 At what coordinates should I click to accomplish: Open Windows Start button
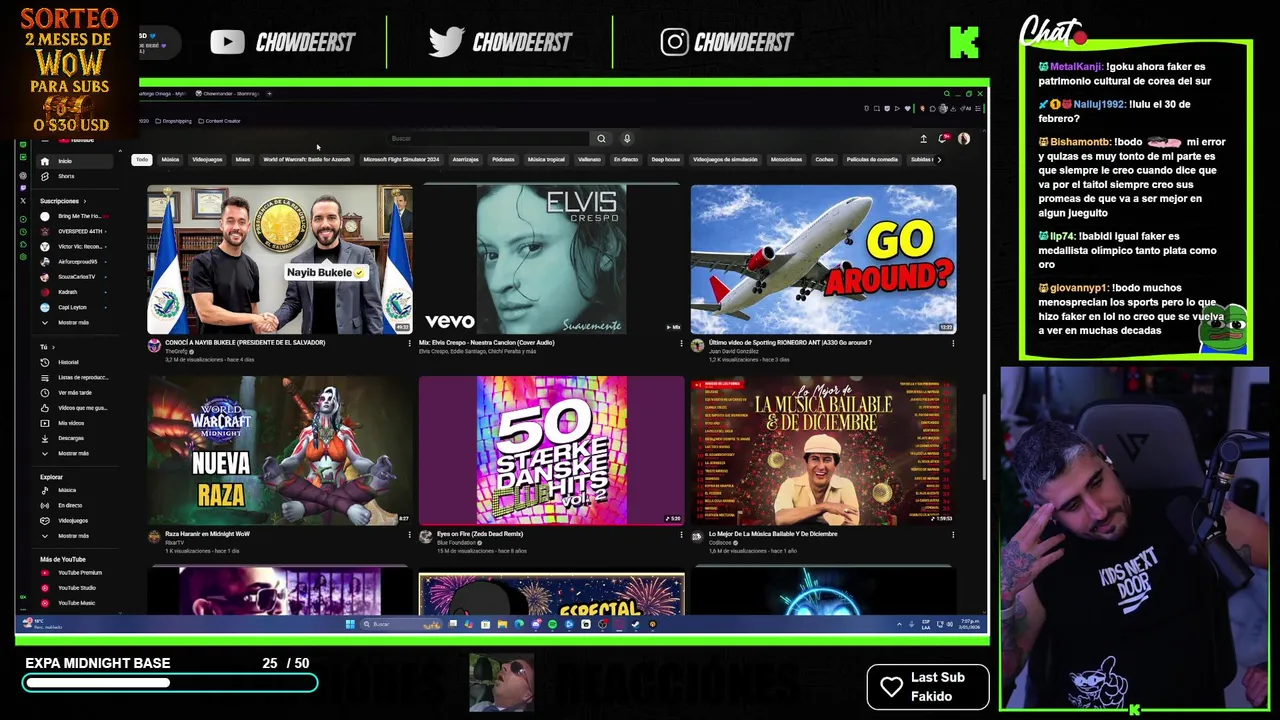(x=350, y=624)
